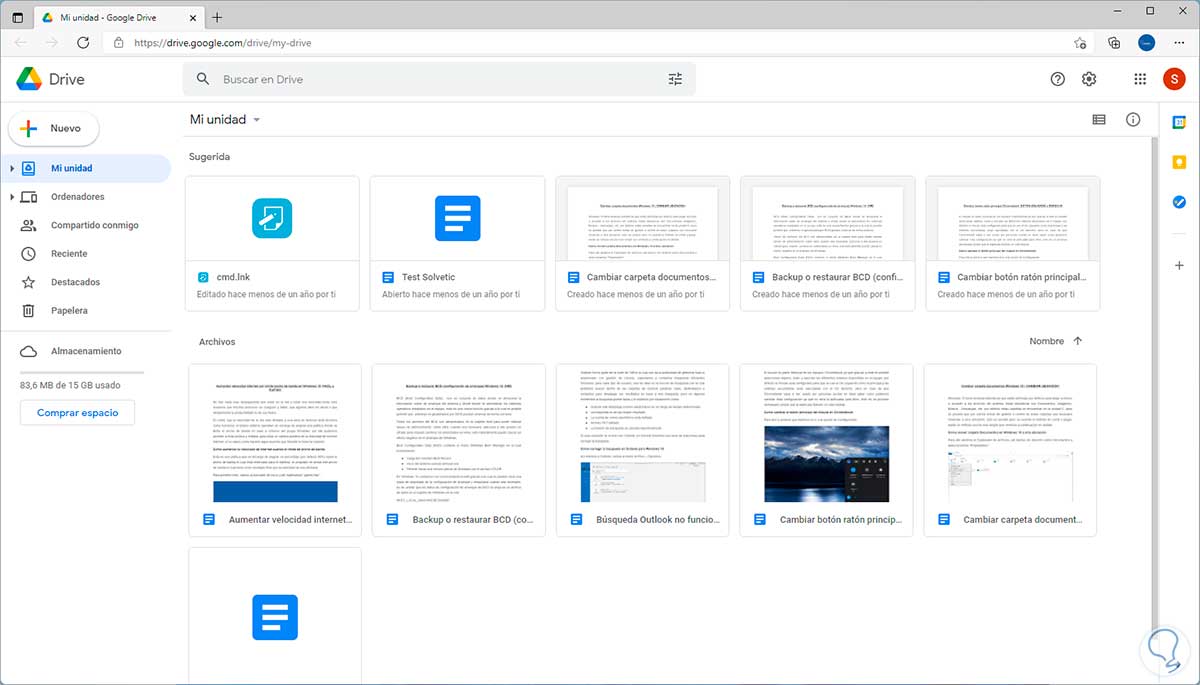Screen dimensions: 1200x685
Task: Open suggested cmd.lnk file card
Action: (x=272, y=243)
